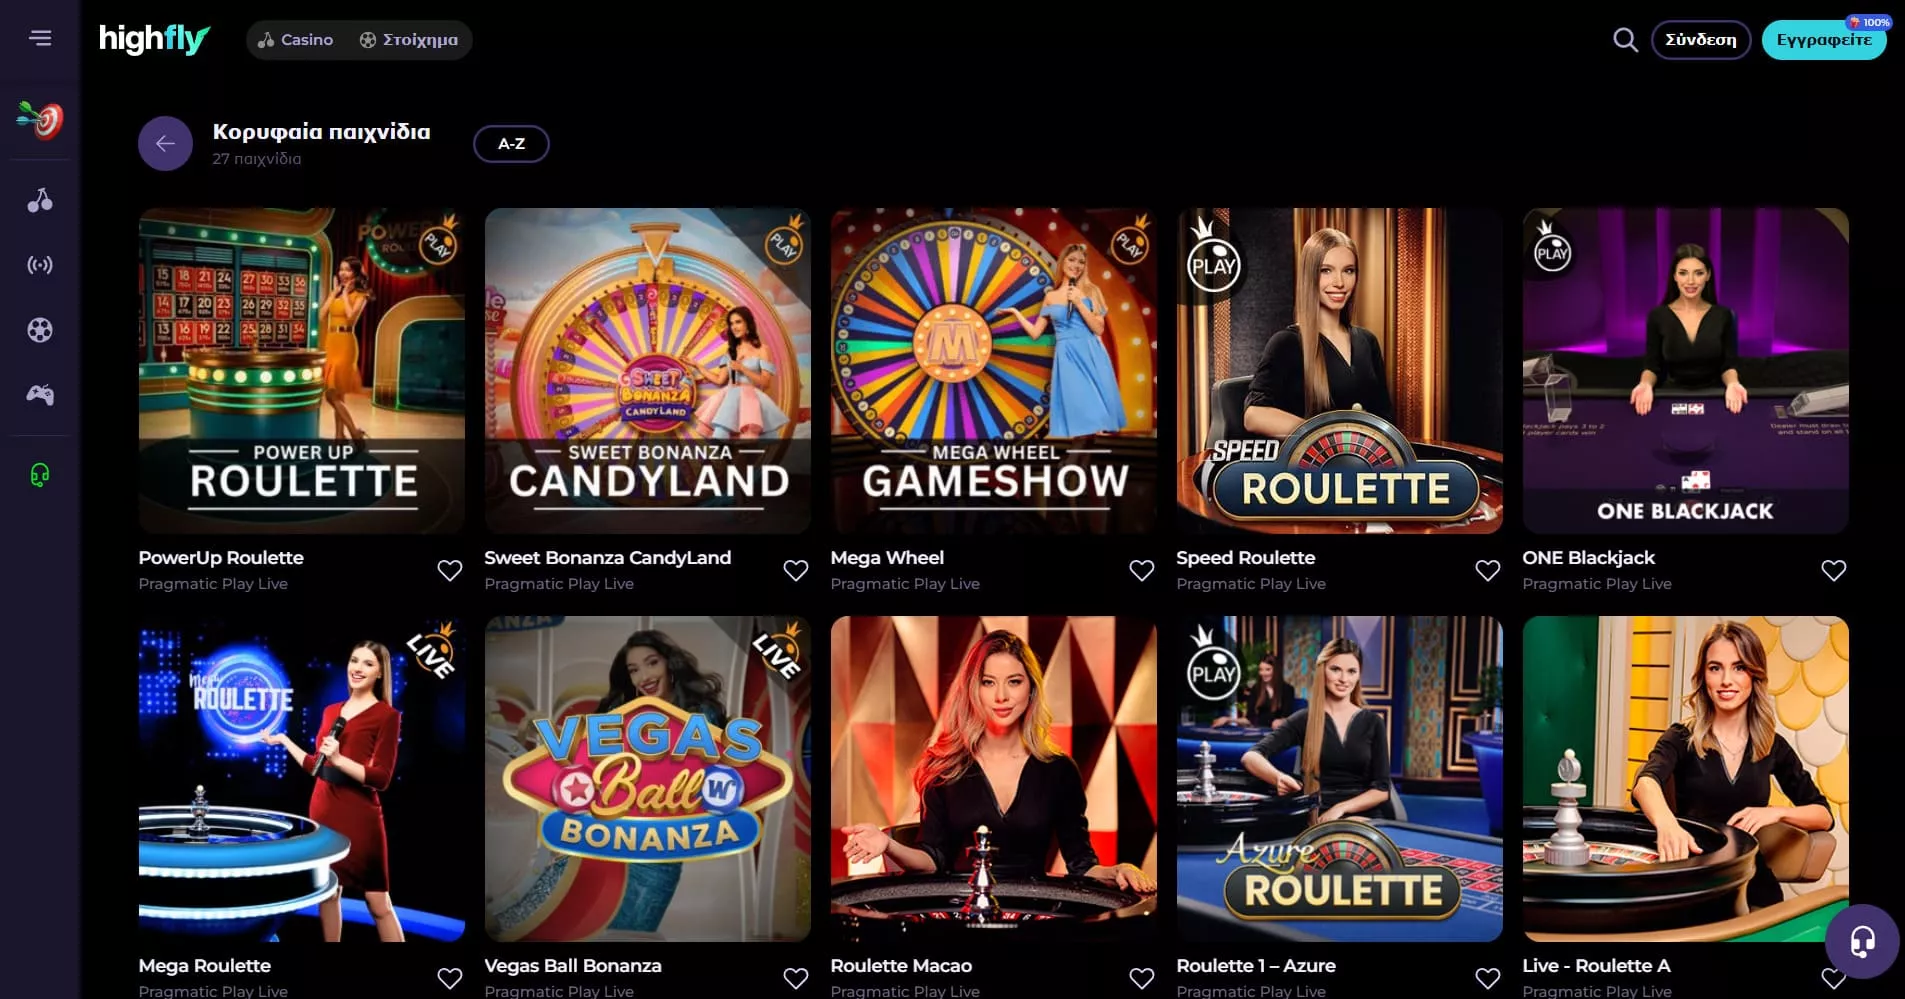The height and width of the screenshot is (999, 1905).
Task: Switch to the Casino tab
Action: tap(295, 40)
